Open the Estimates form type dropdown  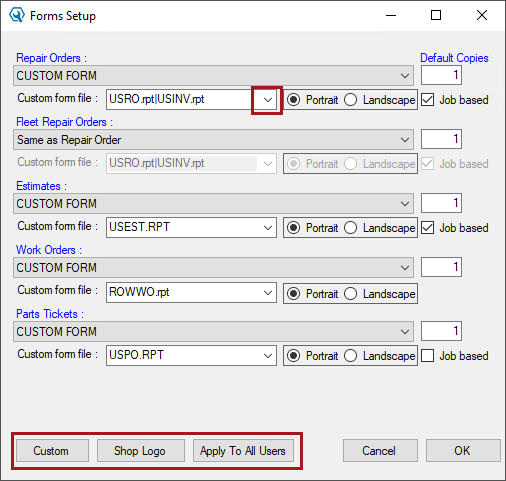213,204
